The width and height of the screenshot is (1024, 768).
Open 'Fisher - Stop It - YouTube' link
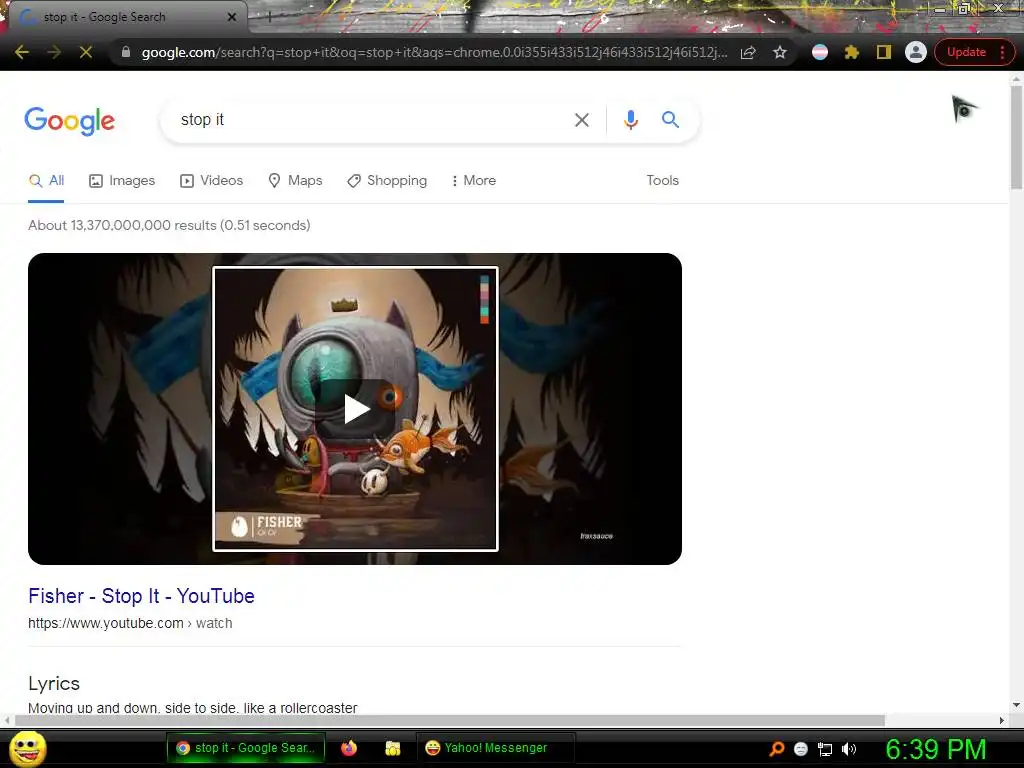pos(141,596)
